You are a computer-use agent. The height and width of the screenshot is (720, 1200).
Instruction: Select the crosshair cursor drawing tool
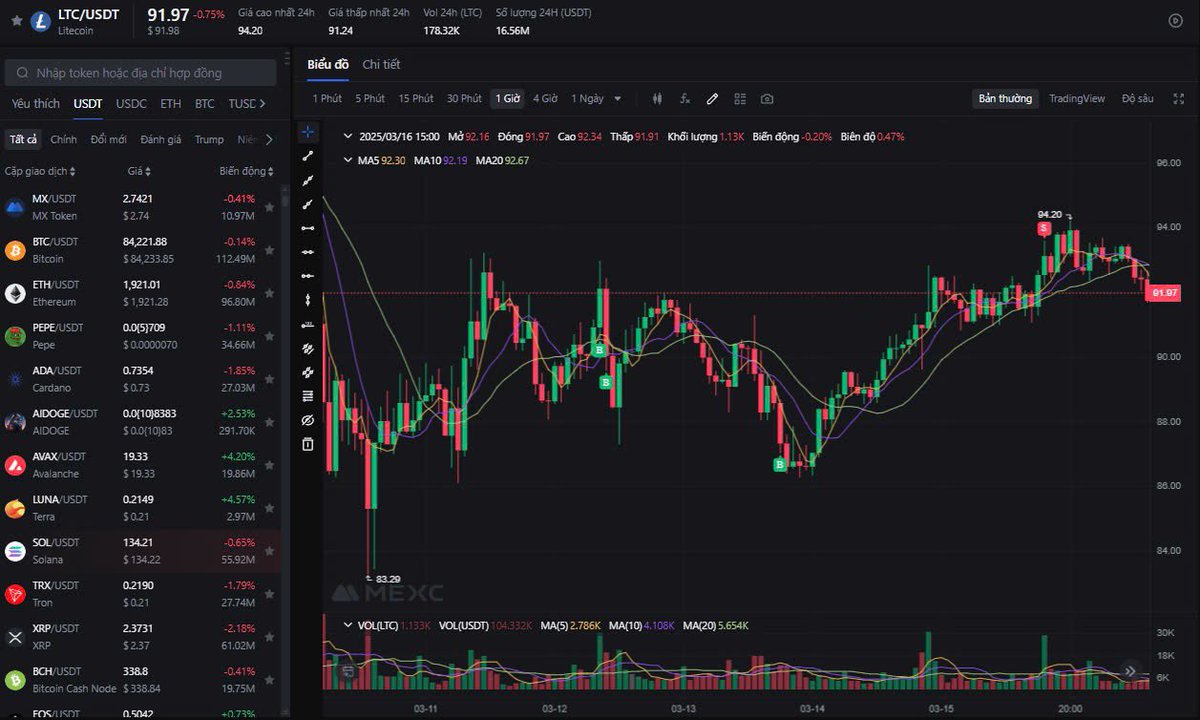tap(308, 132)
